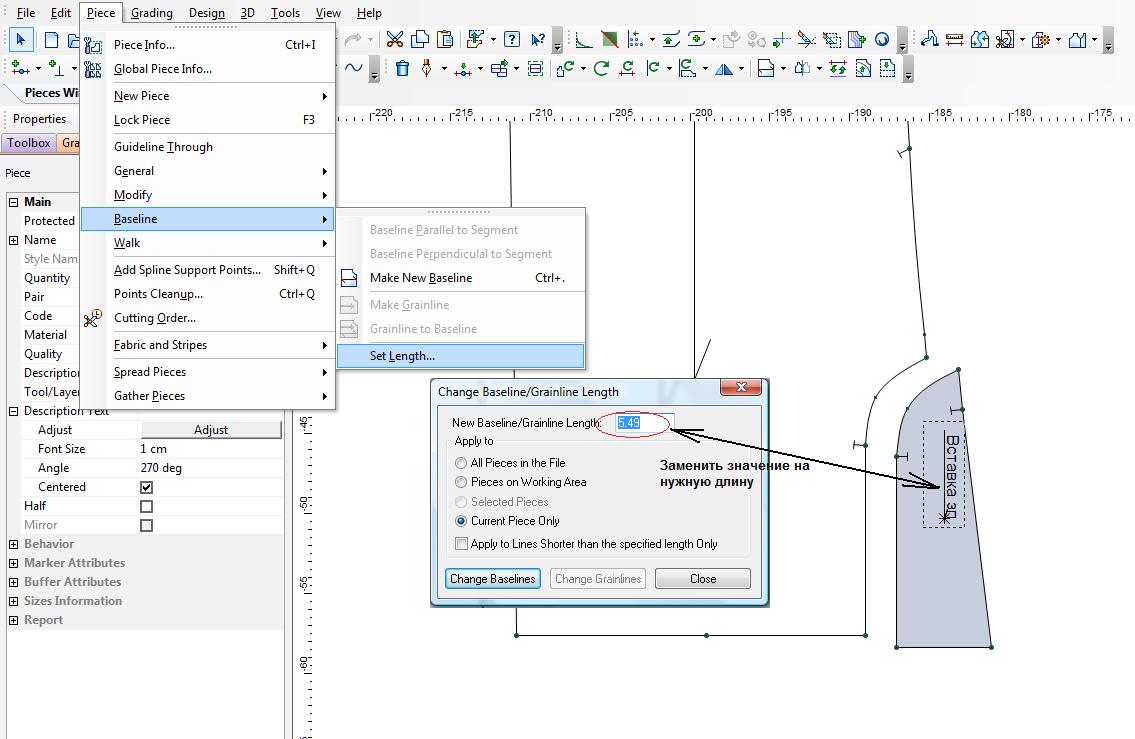Choose Set Length from Baseline submenu

coord(402,356)
